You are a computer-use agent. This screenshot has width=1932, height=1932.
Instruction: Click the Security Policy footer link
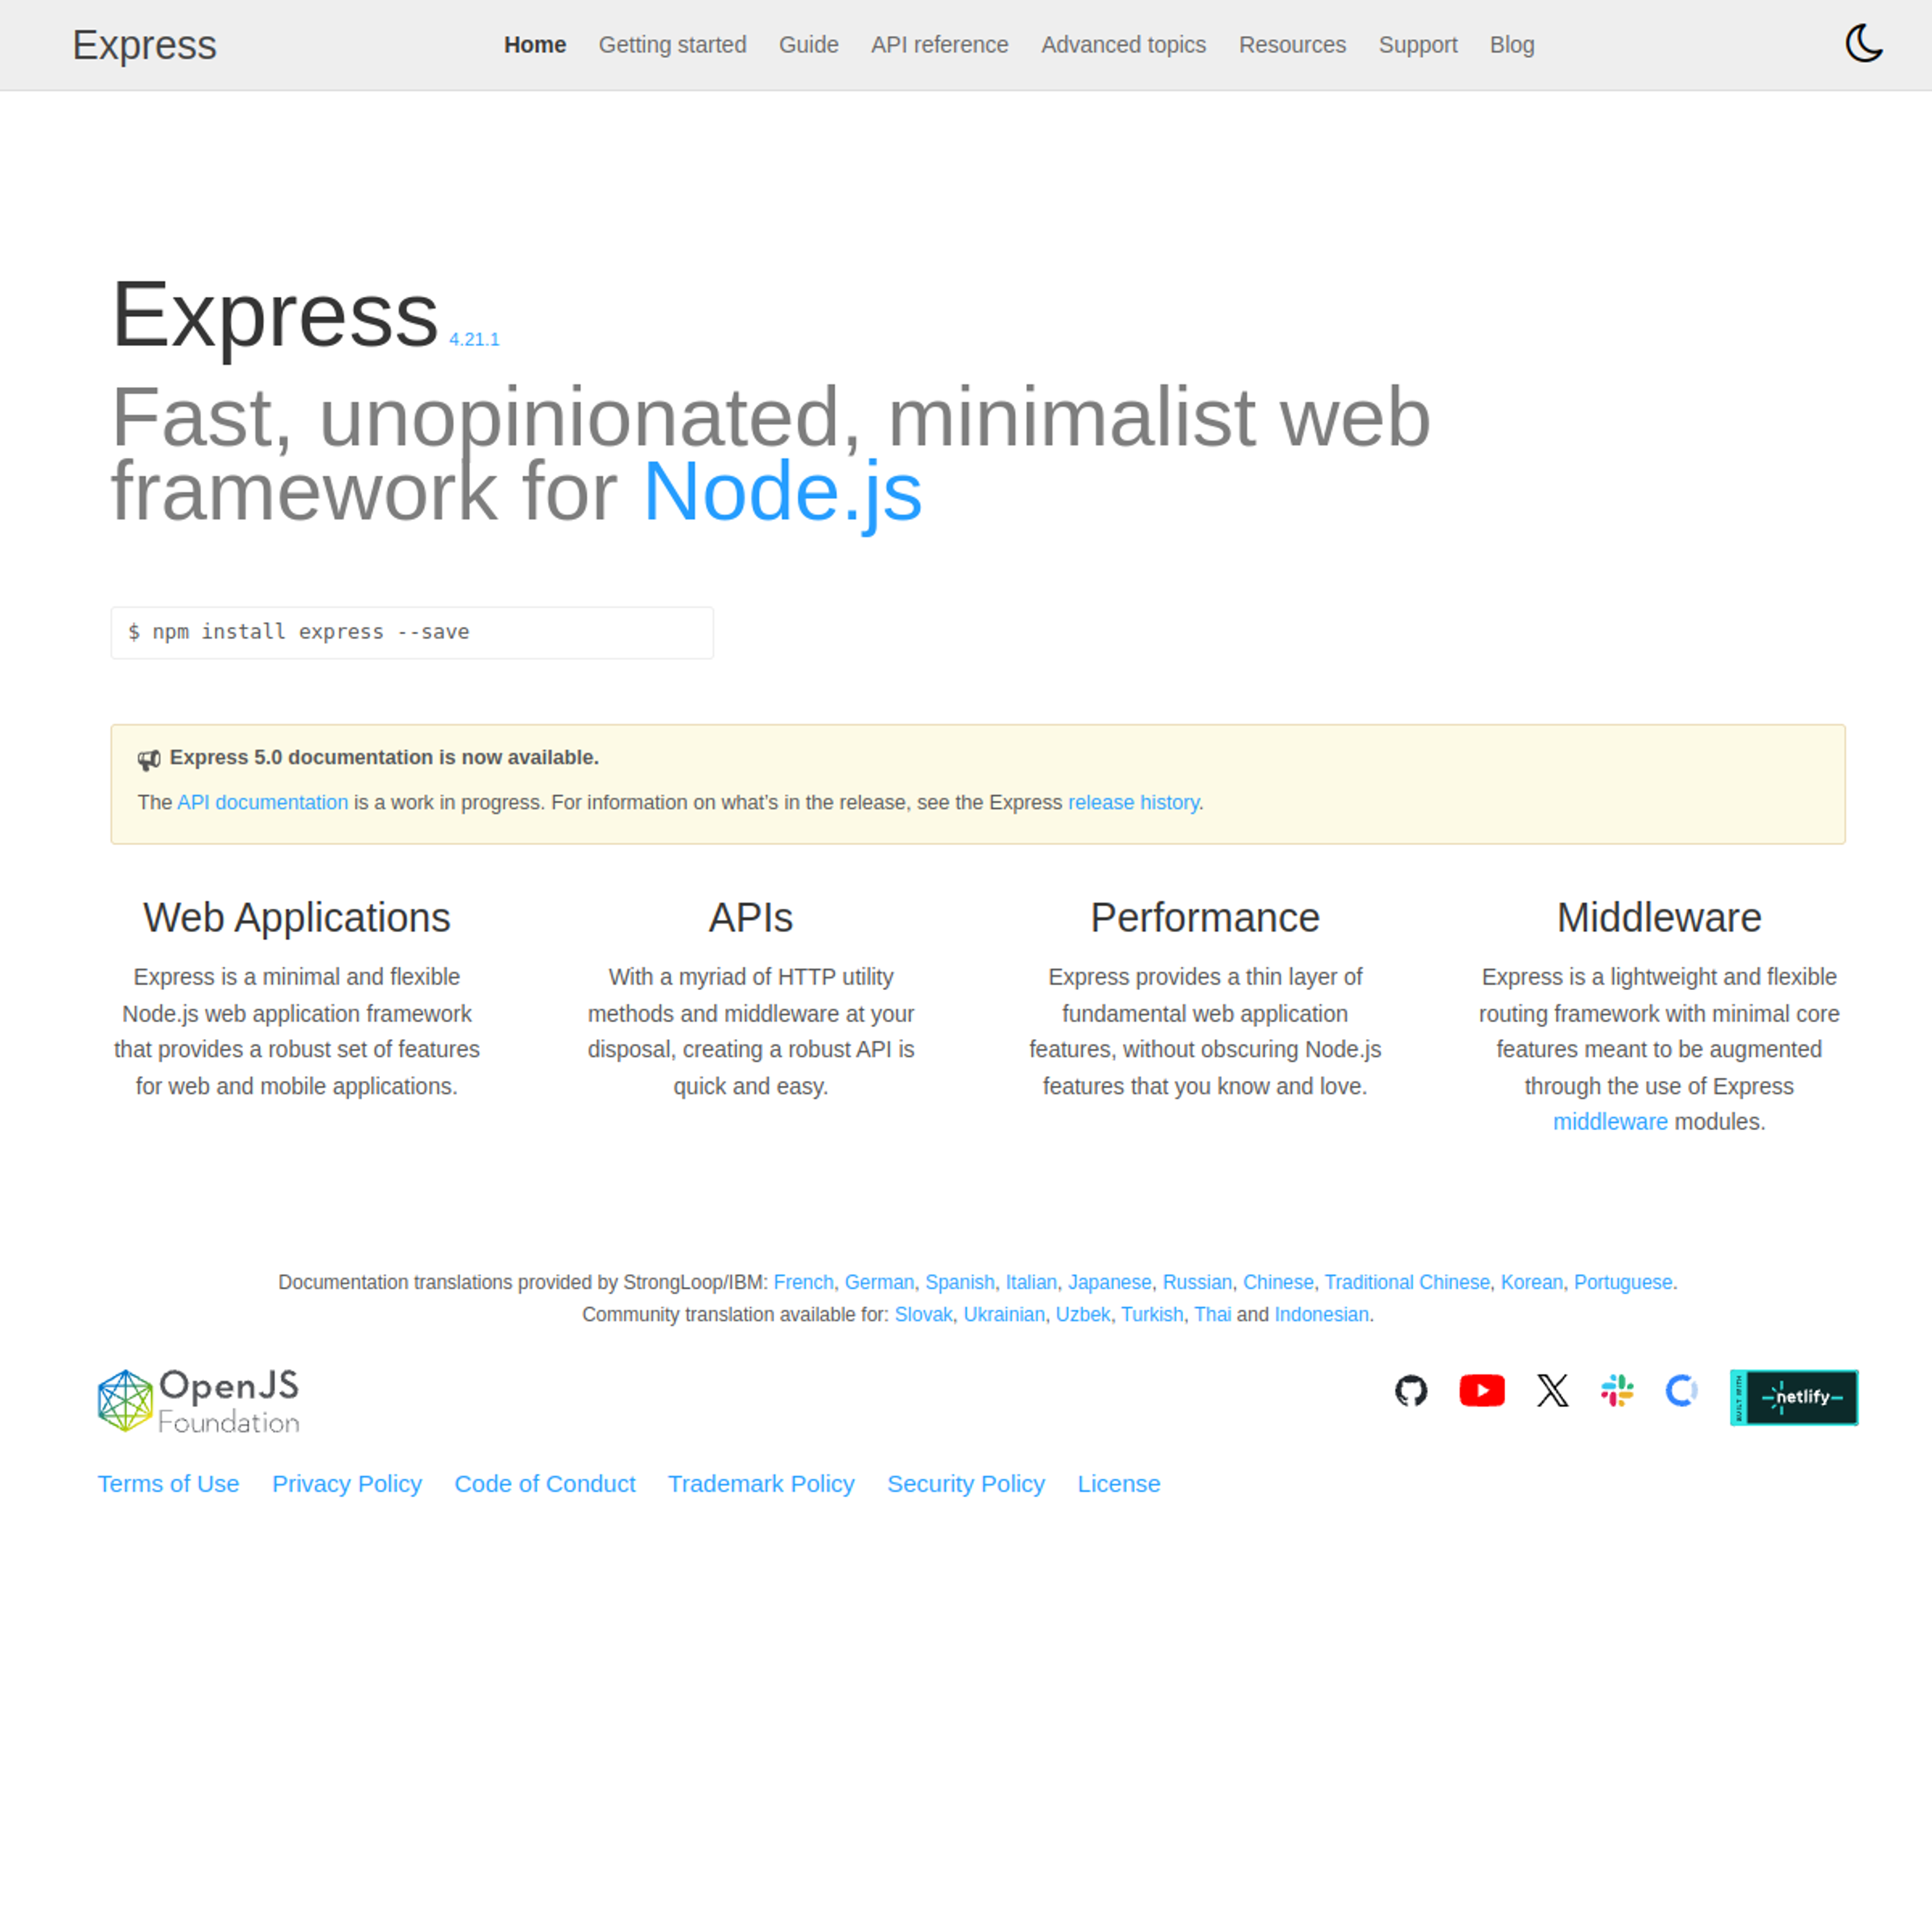(966, 1483)
